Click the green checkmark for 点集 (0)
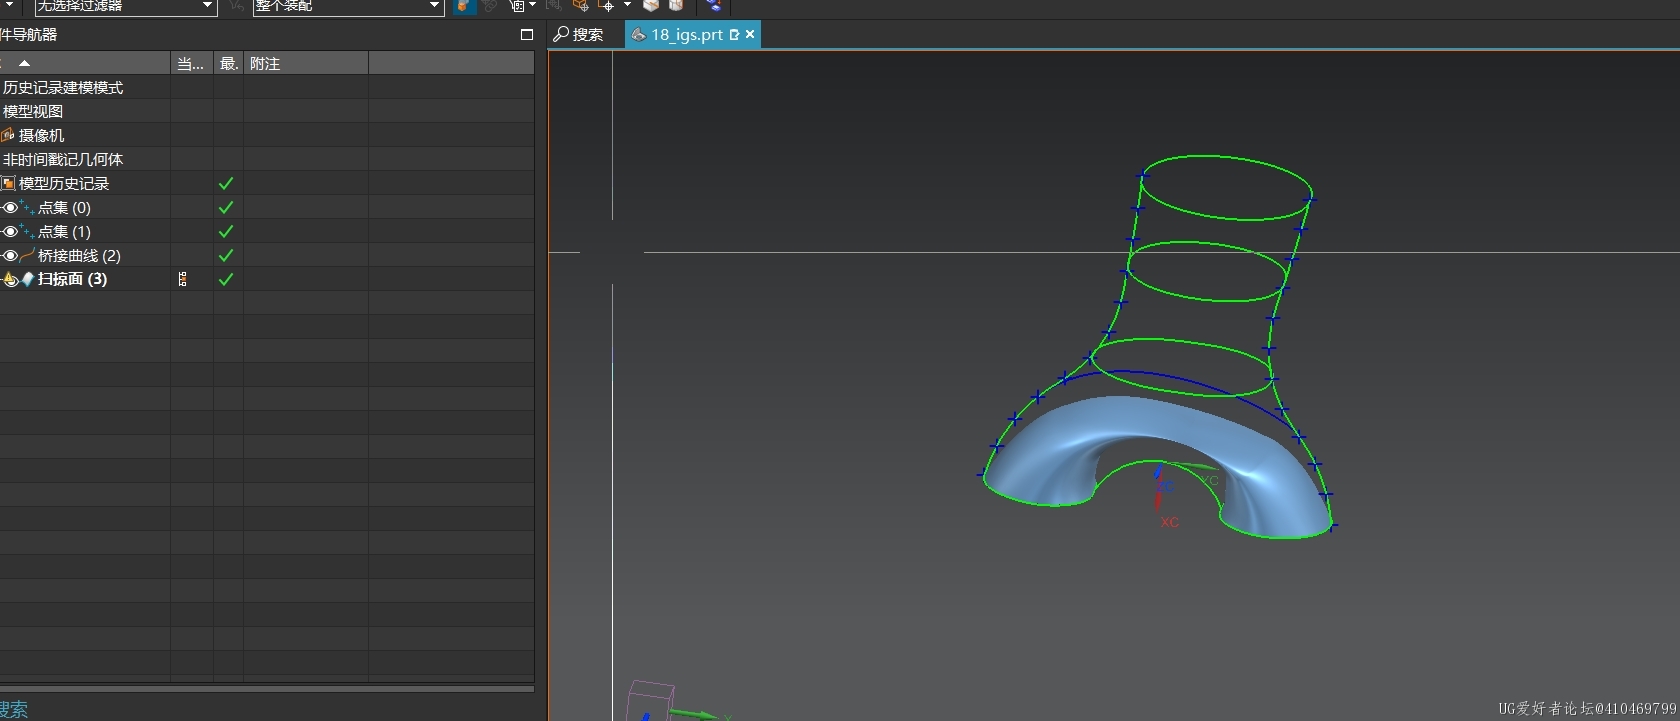The height and width of the screenshot is (721, 1680). [226, 207]
